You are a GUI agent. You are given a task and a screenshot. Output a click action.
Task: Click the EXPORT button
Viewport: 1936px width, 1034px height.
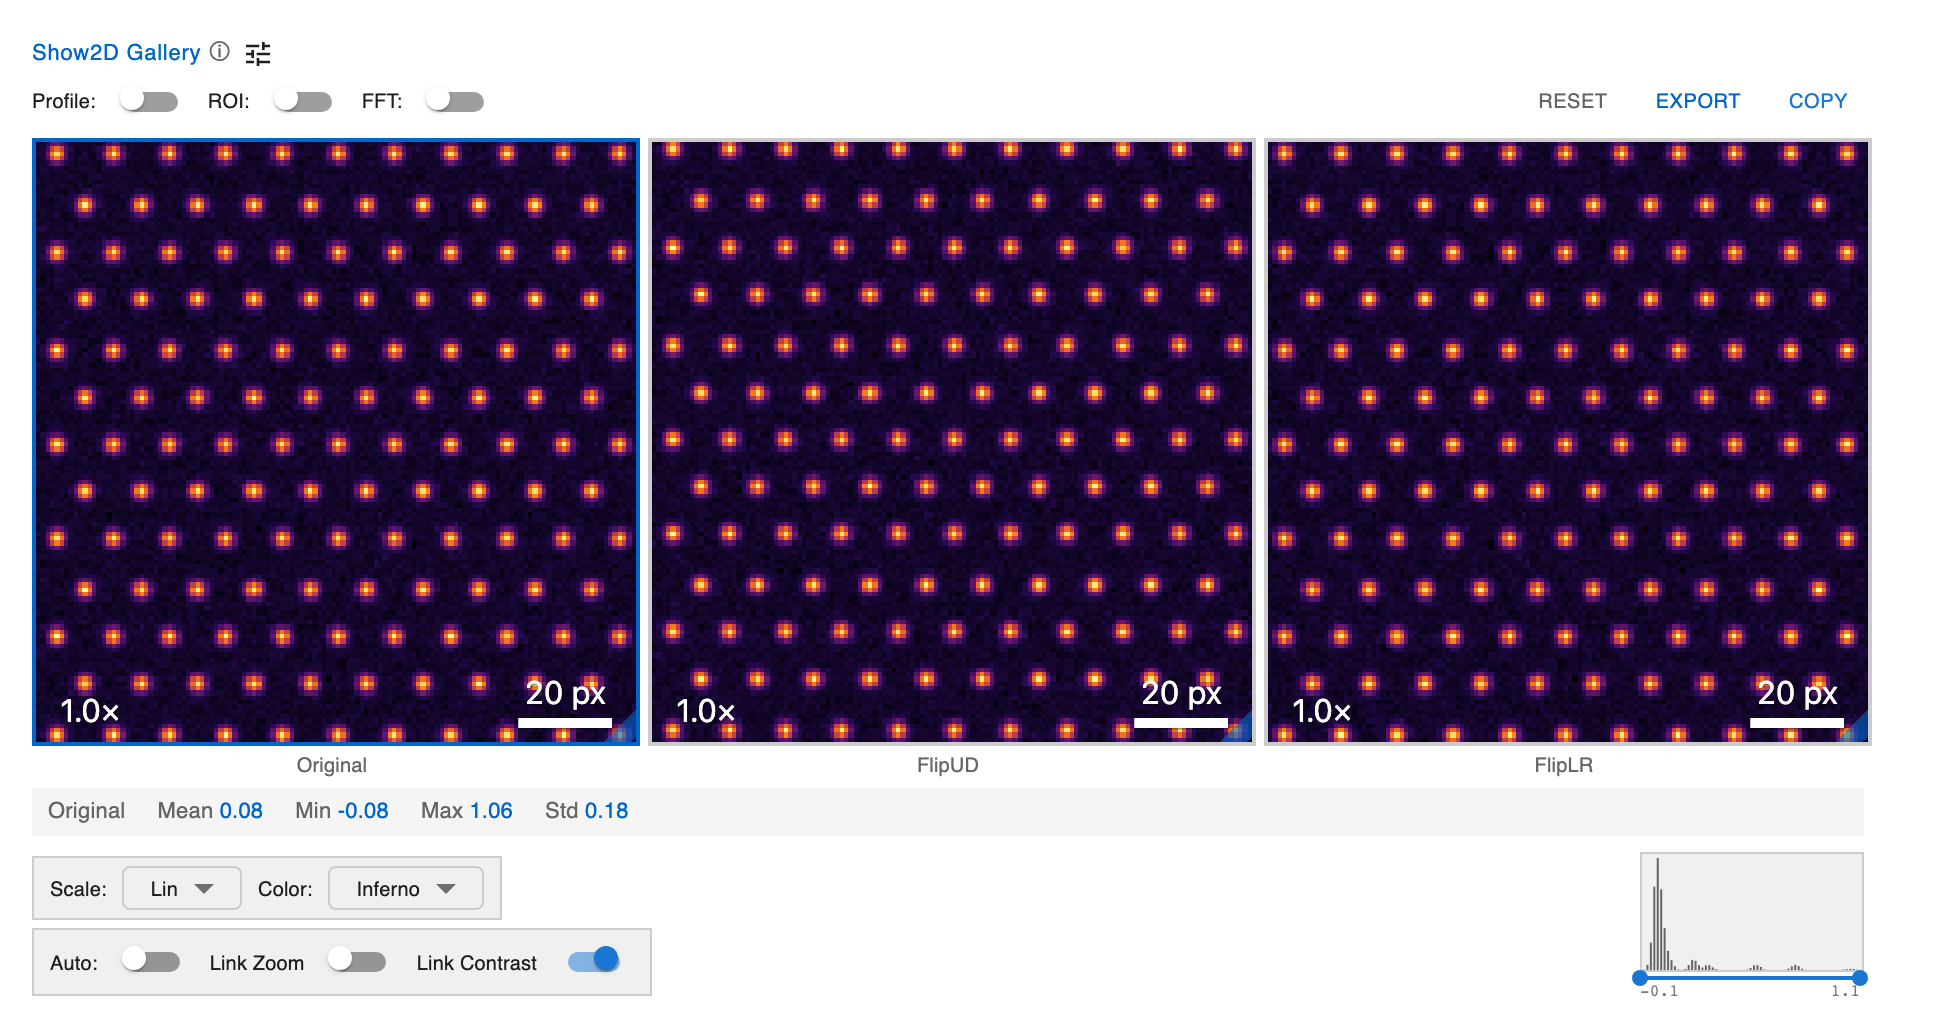pos(1697,101)
